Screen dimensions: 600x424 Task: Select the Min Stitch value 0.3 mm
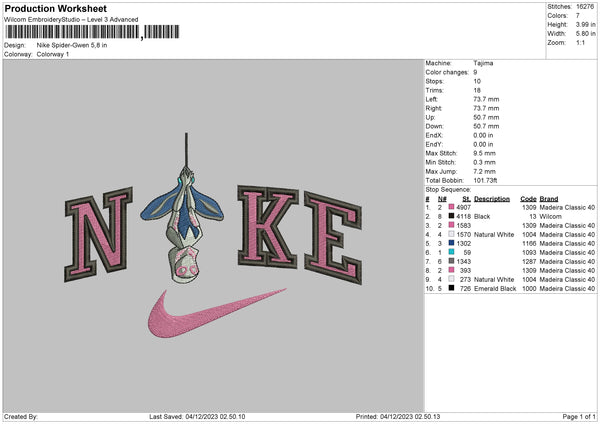click(x=484, y=162)
